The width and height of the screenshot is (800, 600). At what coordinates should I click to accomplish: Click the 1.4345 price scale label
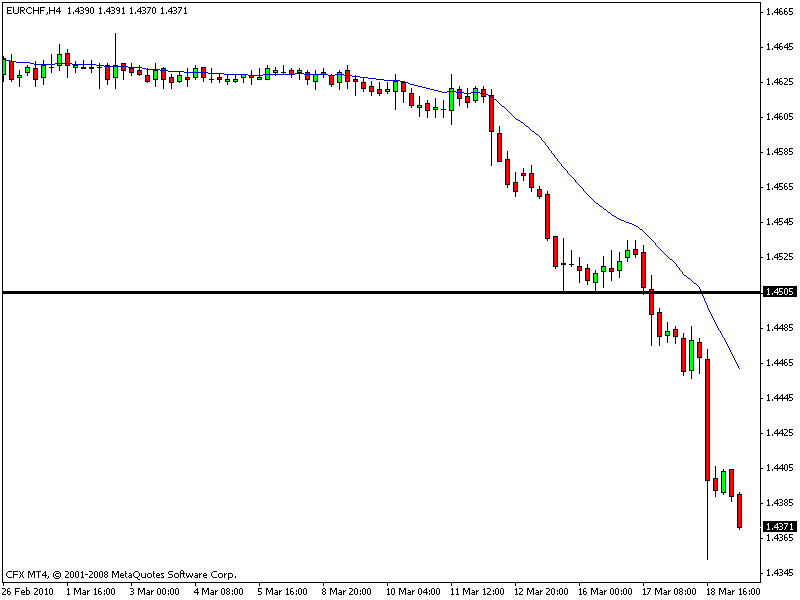pyautogui.click(x=778, y=573)
